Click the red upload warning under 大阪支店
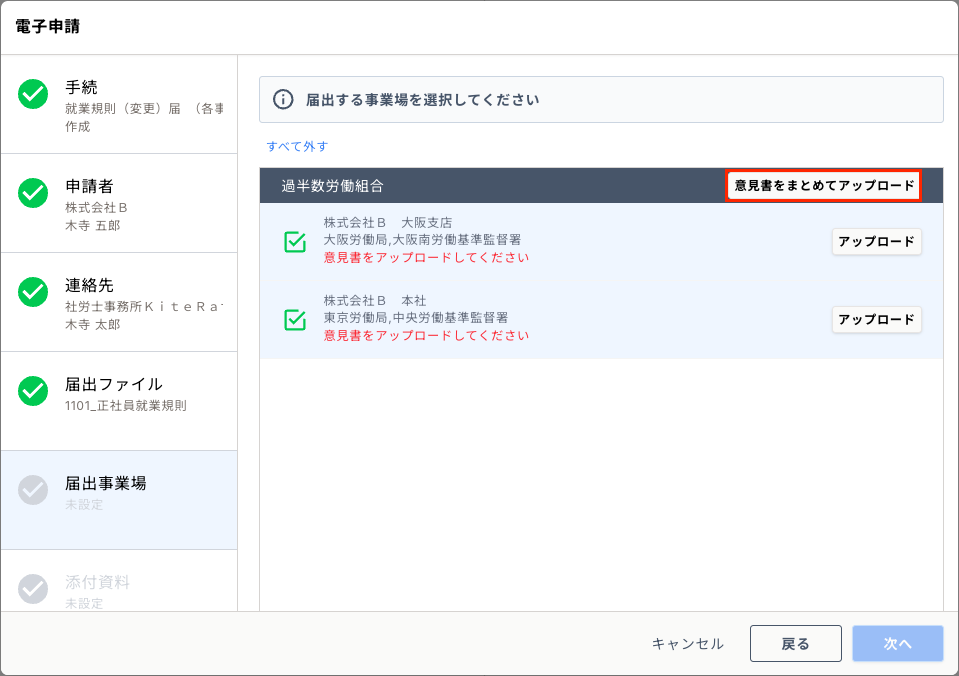Screen dimensions: 959x676 tap(426, 258)
